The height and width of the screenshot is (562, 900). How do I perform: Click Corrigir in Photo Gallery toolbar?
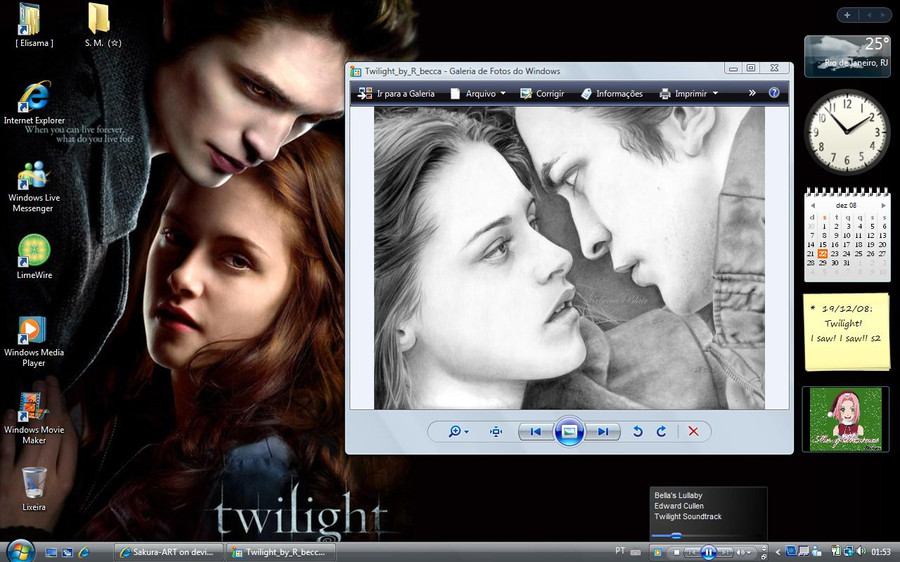[542, 94]
